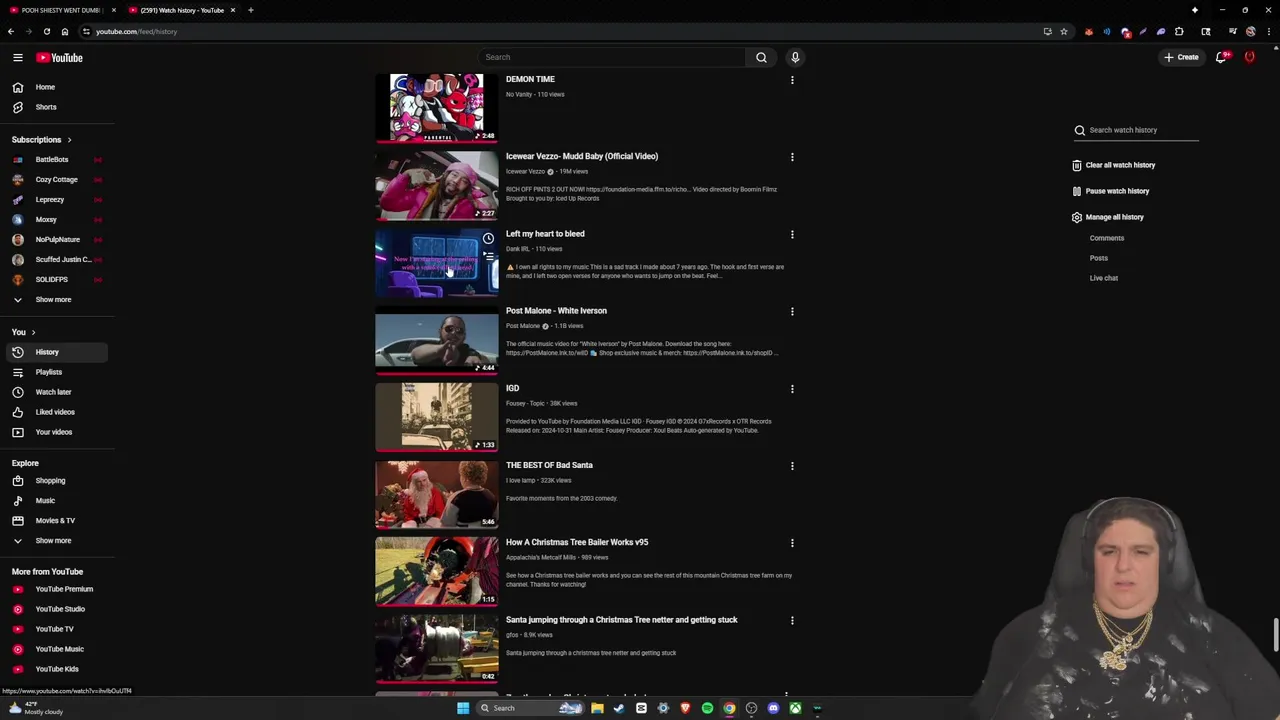Bookmark this page with star icon
The height and width of the screenshot is (720, 1280).
1064,31
